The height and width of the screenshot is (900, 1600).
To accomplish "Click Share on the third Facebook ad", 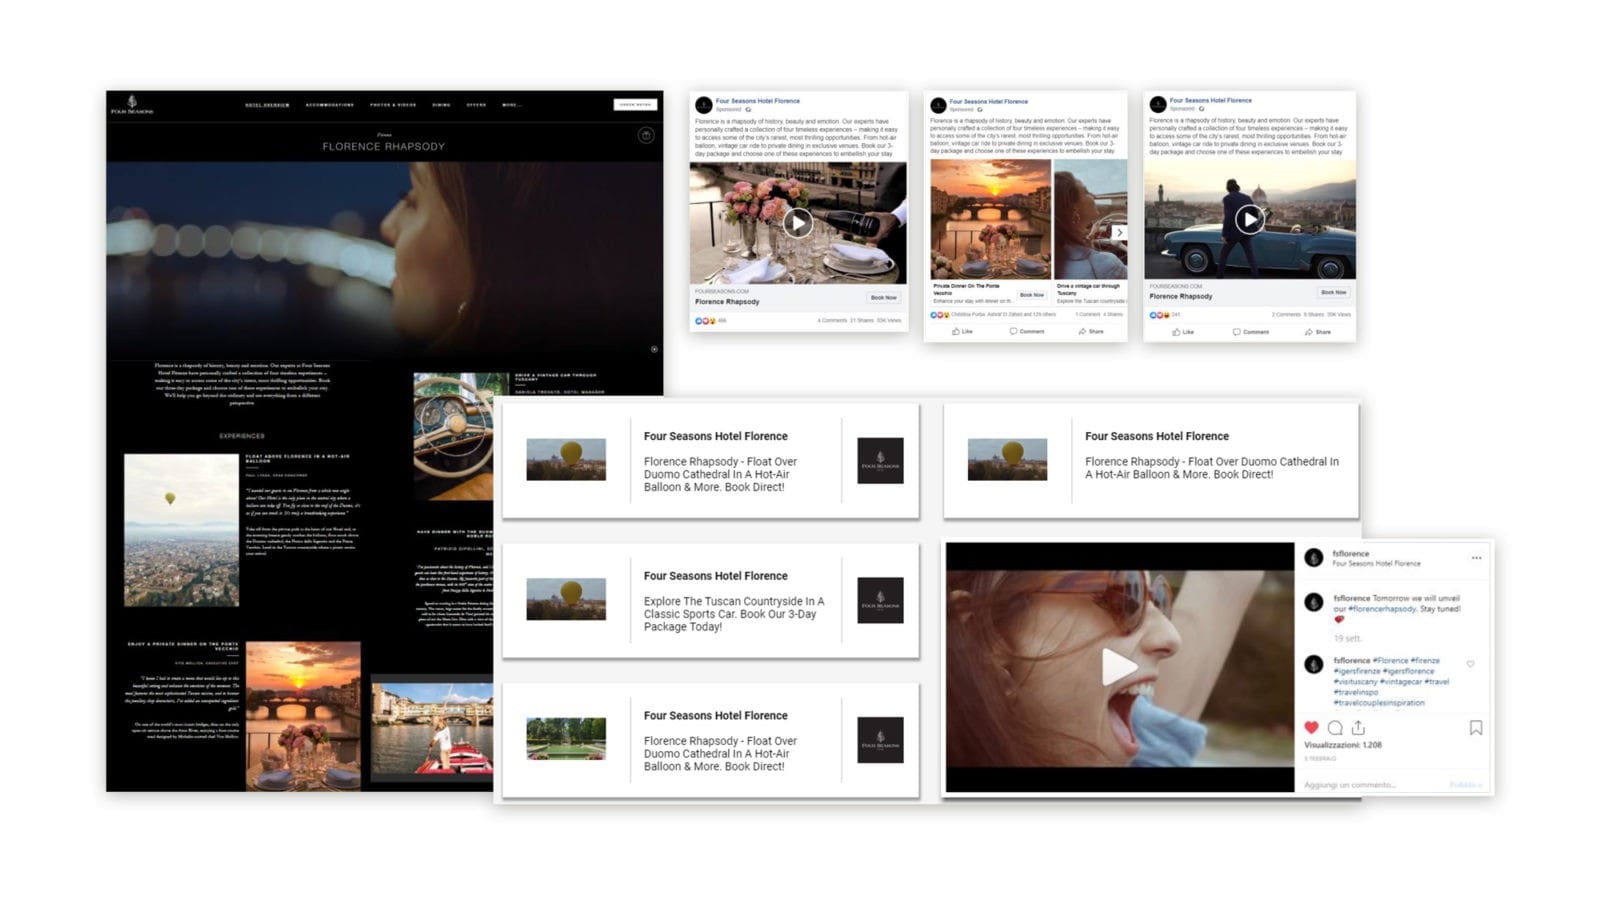I will [x=1318, y=332].
